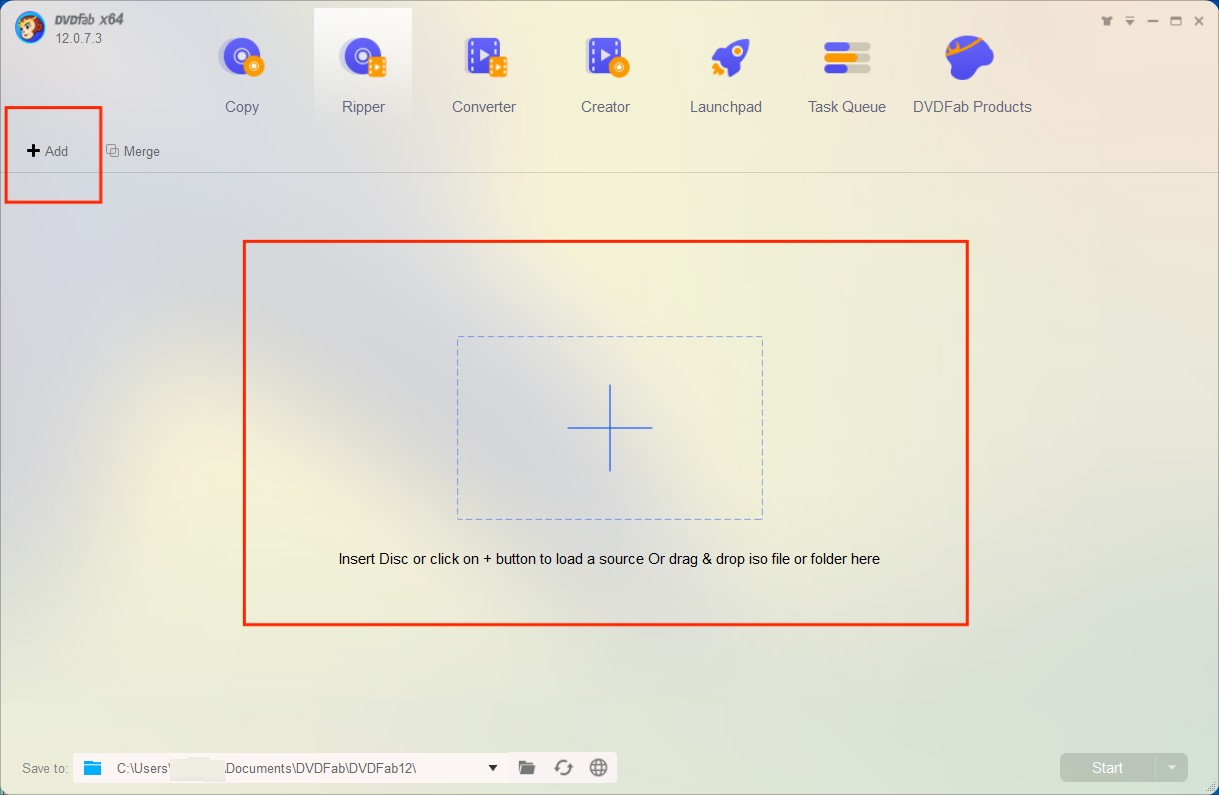
Task: Click the refresh arrows icon in the Save bar
Action: click(564, 768)
